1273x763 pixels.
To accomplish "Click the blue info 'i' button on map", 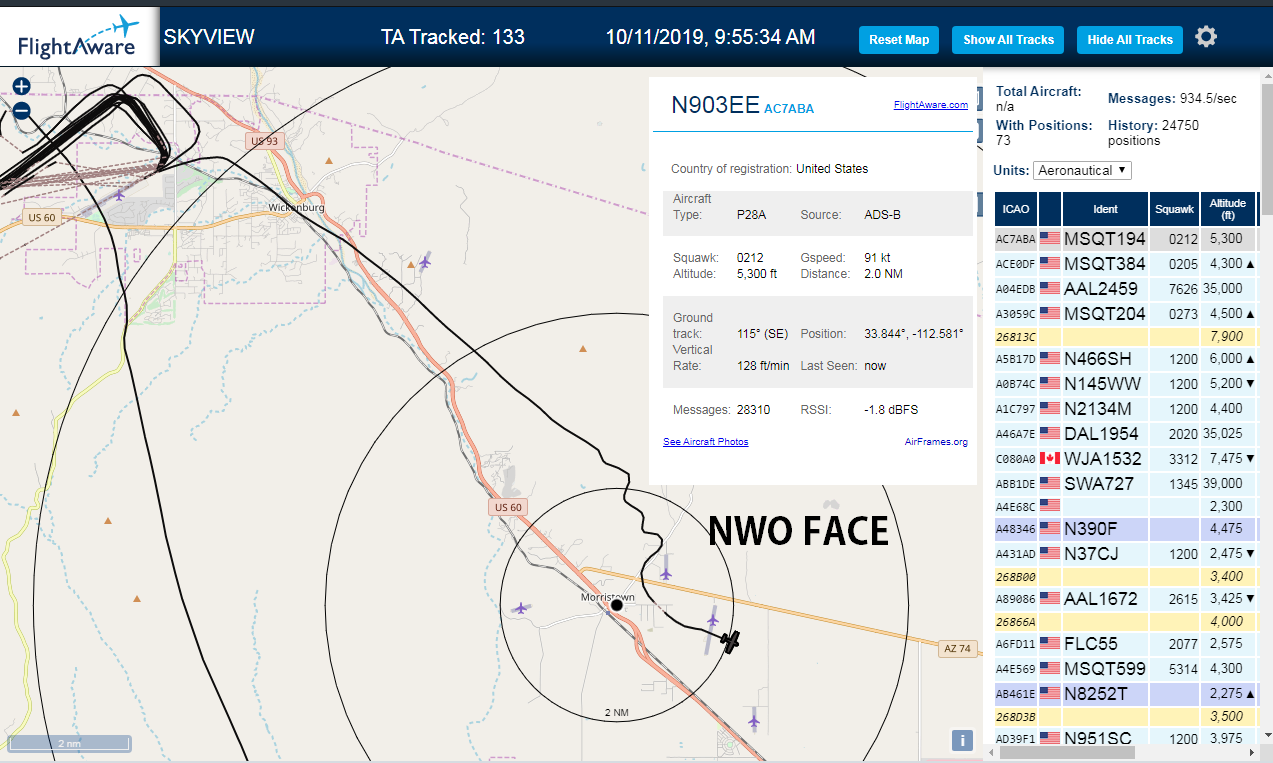I will (961, 740).
